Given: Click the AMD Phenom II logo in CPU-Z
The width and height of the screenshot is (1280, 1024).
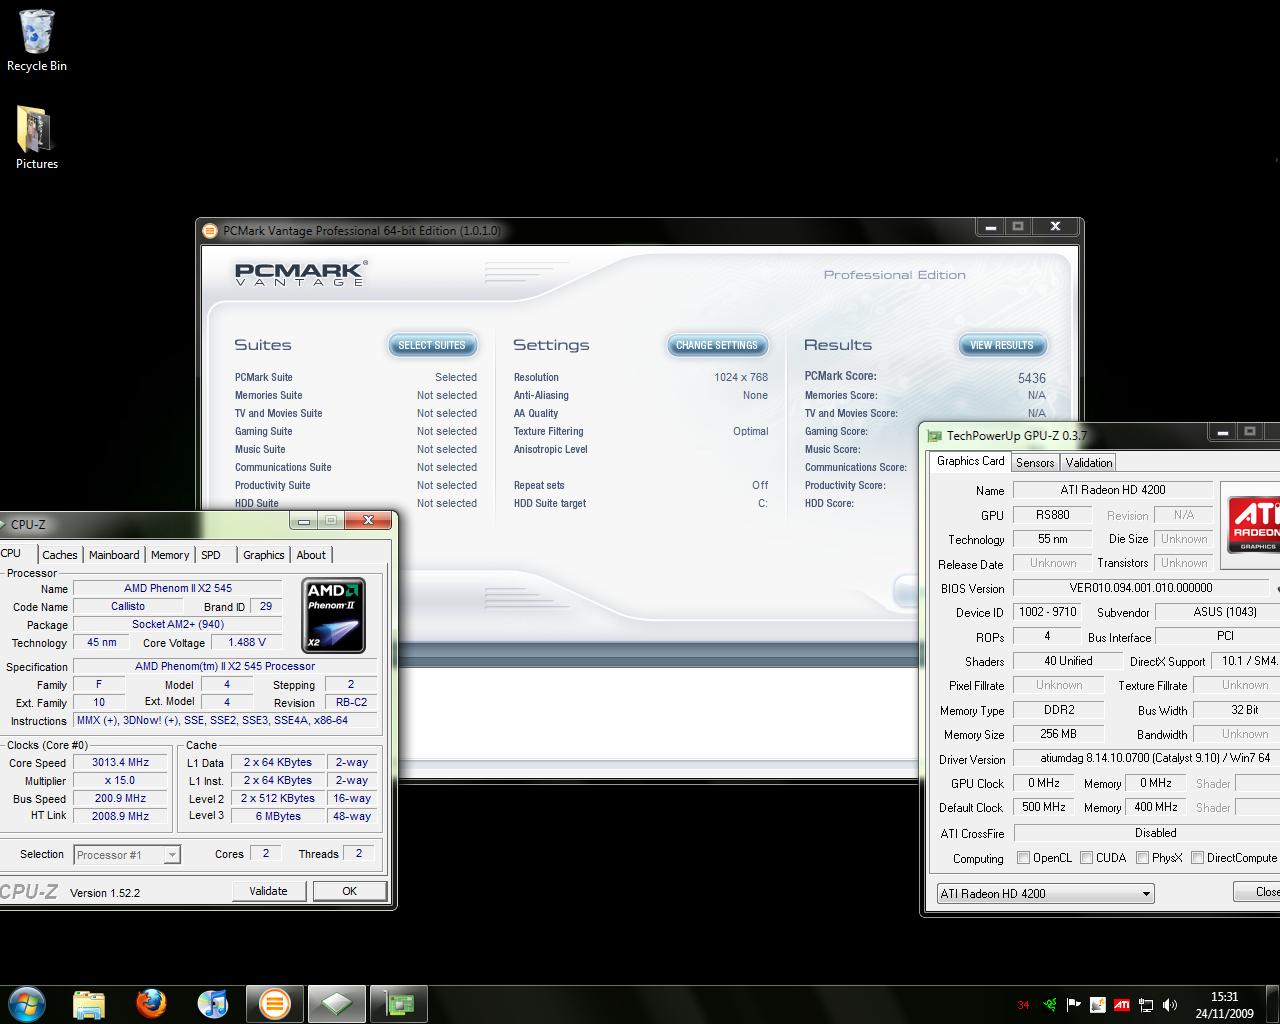Looking at the screenshot, I should pos(333,615).
